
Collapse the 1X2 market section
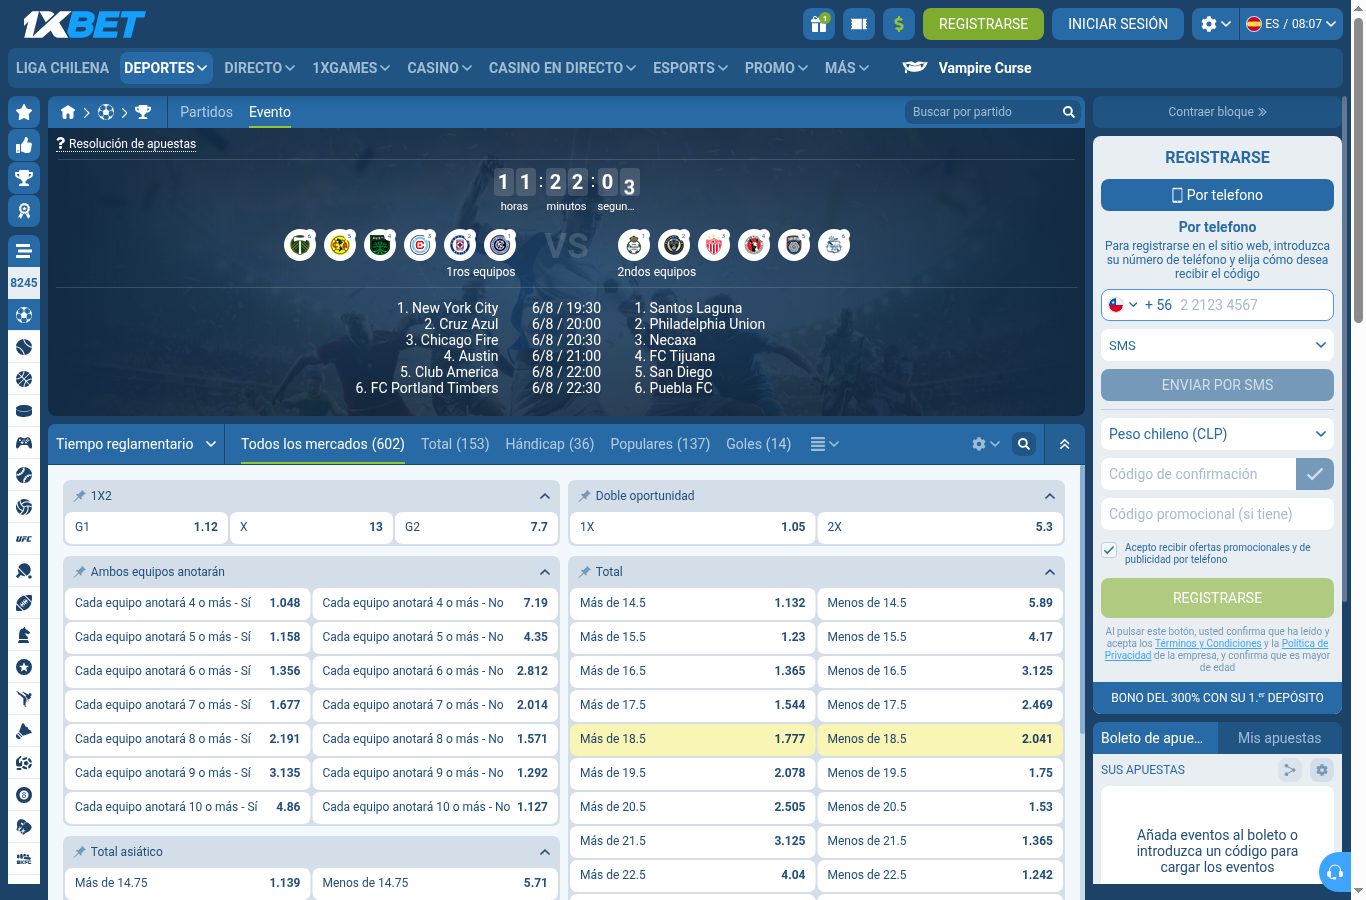pyautogui.click(x=545, y=496)
